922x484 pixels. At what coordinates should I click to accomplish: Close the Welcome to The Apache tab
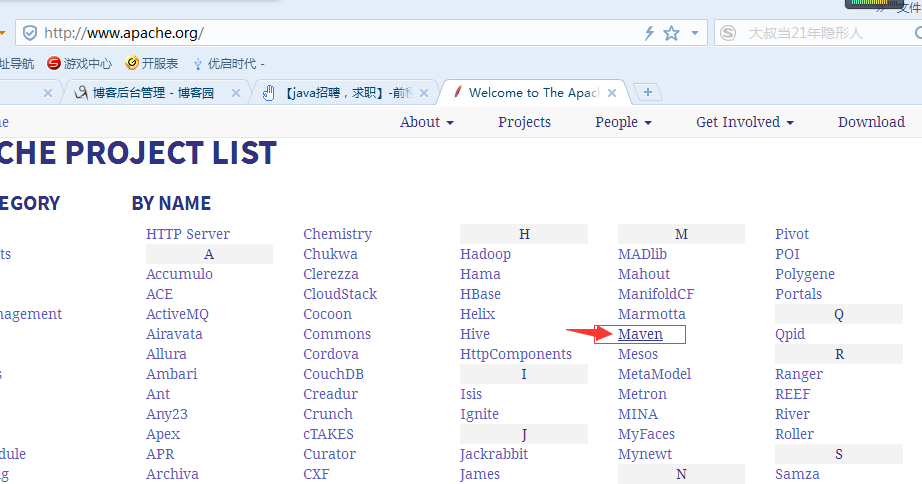(612, 93)
